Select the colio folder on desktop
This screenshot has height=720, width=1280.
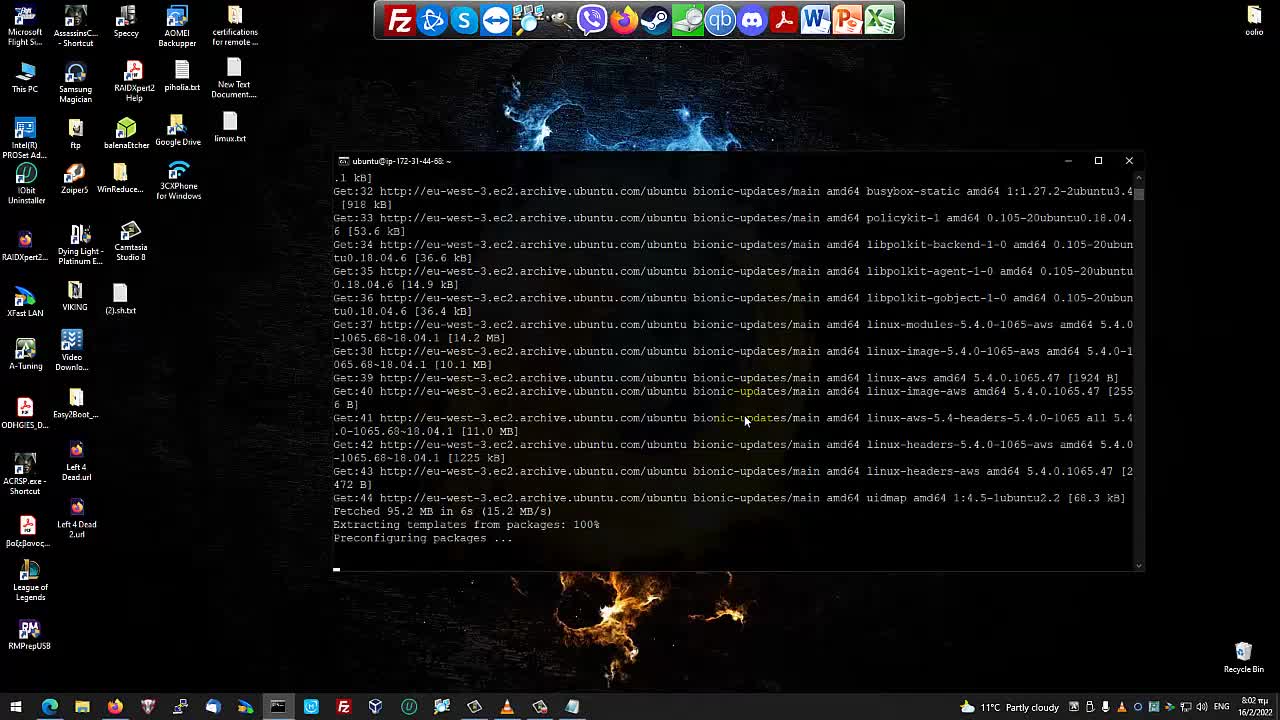(1254, 21)
